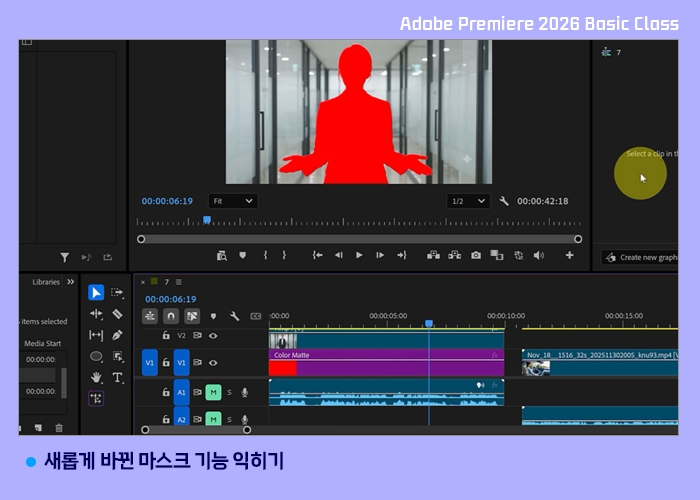Add a marker in the timeline

[x=213, y=317]
